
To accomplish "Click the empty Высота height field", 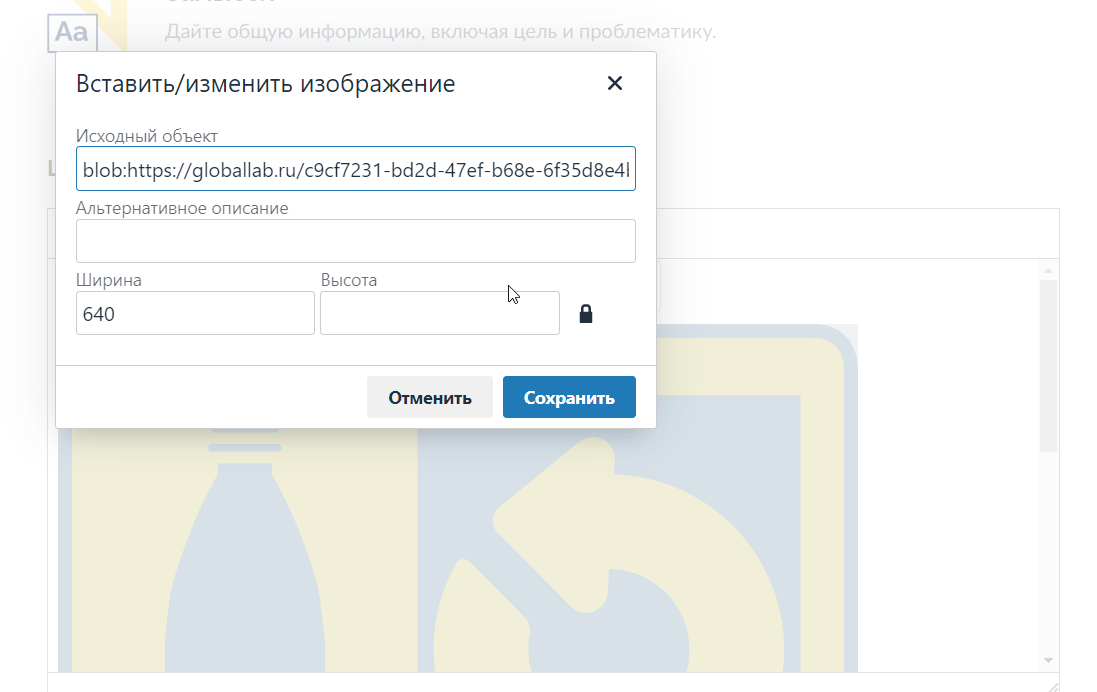I will point(439,314).
